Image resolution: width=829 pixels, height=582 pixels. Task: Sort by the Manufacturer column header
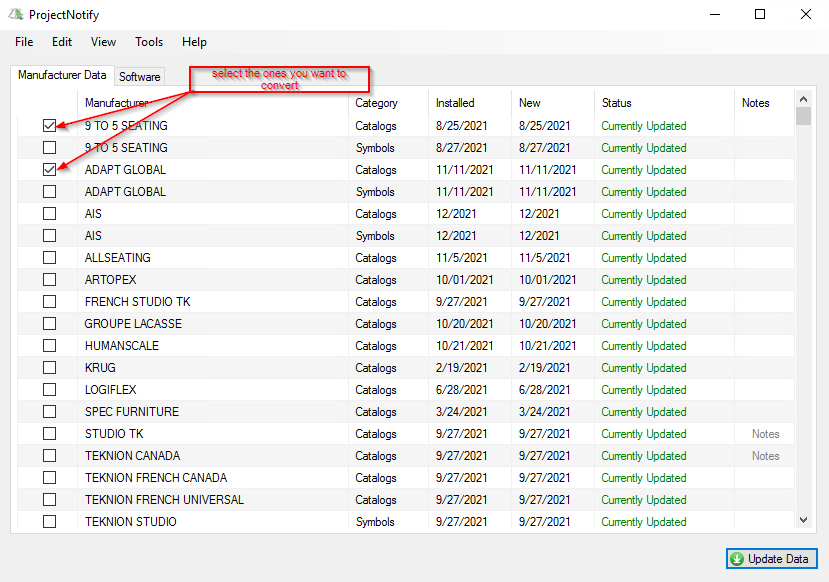(x=116, y=103)
